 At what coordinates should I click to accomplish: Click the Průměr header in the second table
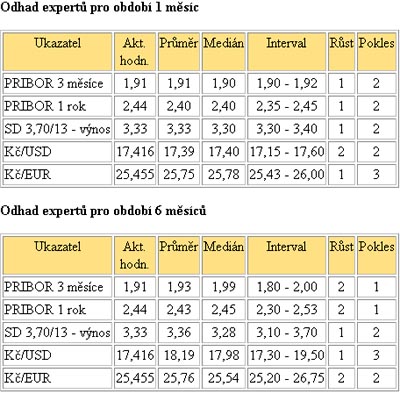(179, 255)
